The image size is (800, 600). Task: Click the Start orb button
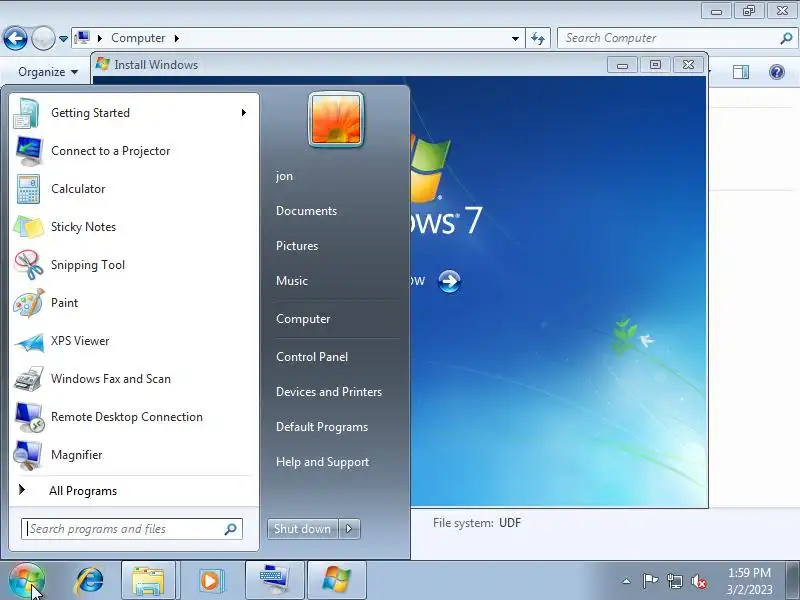point(27,581)
